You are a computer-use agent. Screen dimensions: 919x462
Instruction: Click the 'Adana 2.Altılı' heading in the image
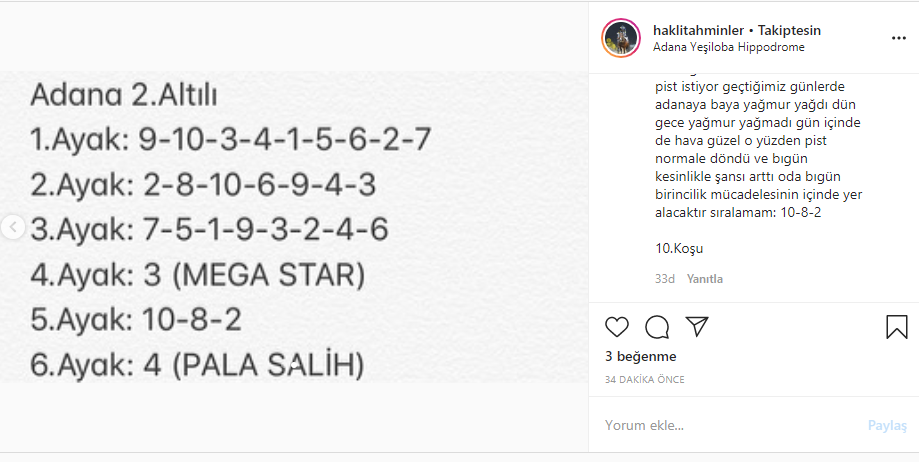coord(124,96)
